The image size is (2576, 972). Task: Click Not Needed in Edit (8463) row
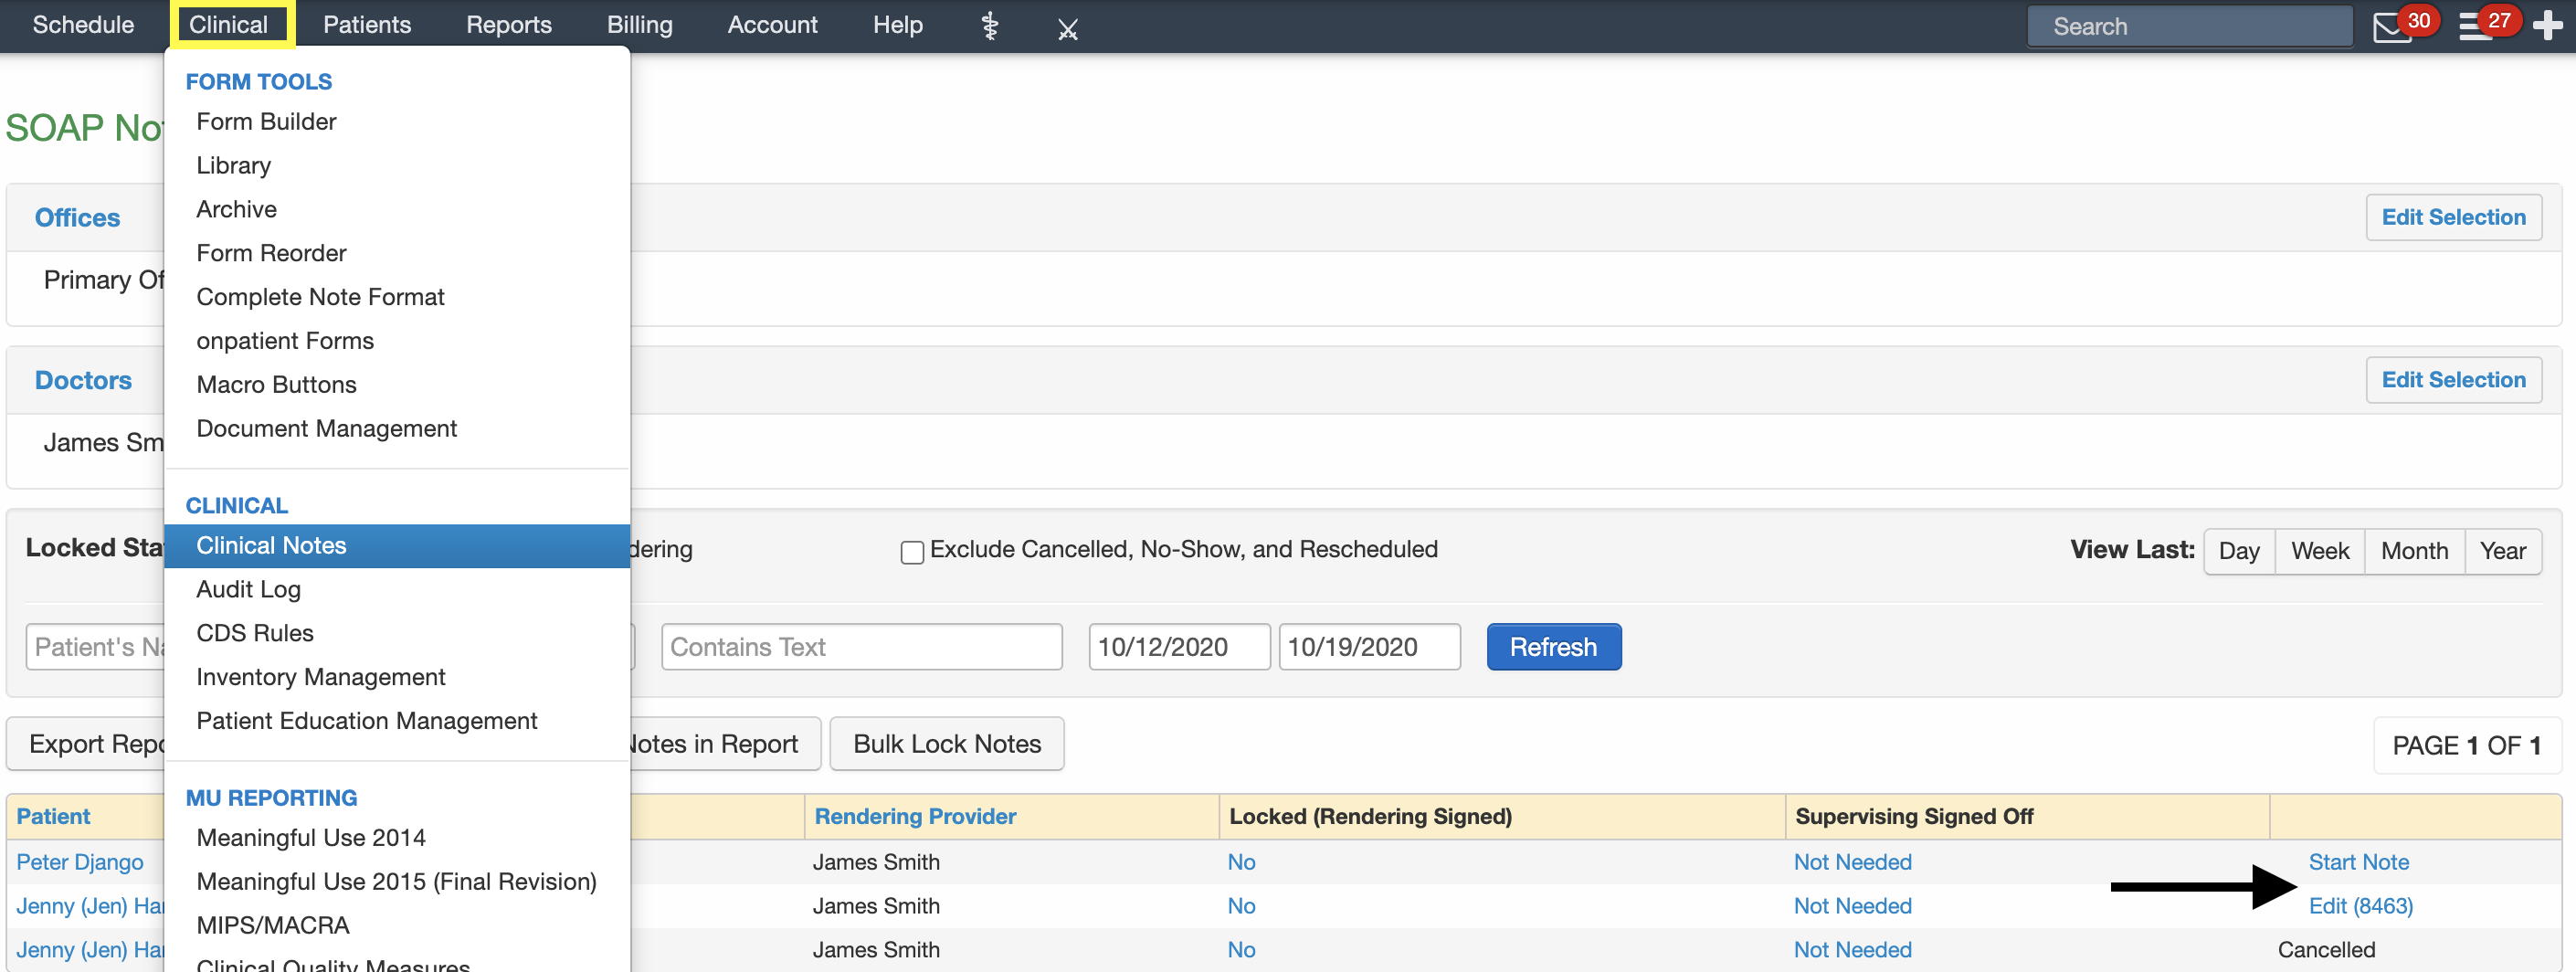point(1852,906)
